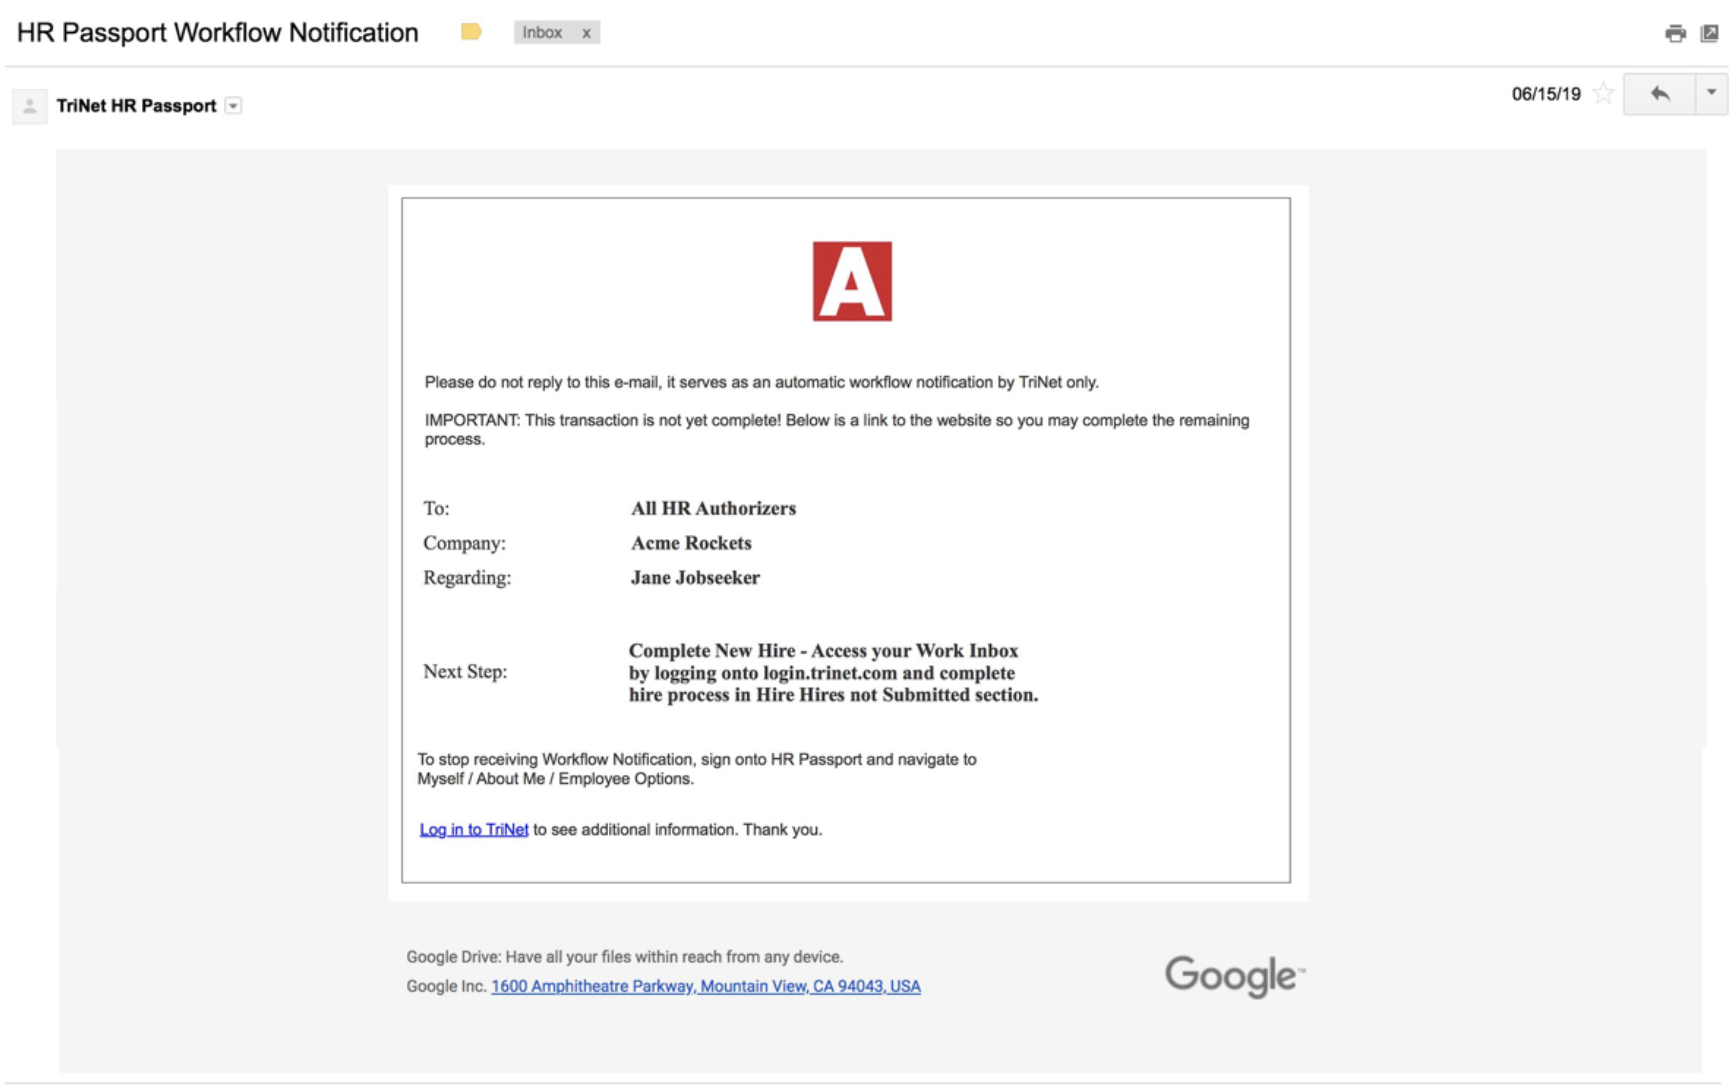
Task: Click the sender name TriNet HR Passport
Action: (136, 106)
